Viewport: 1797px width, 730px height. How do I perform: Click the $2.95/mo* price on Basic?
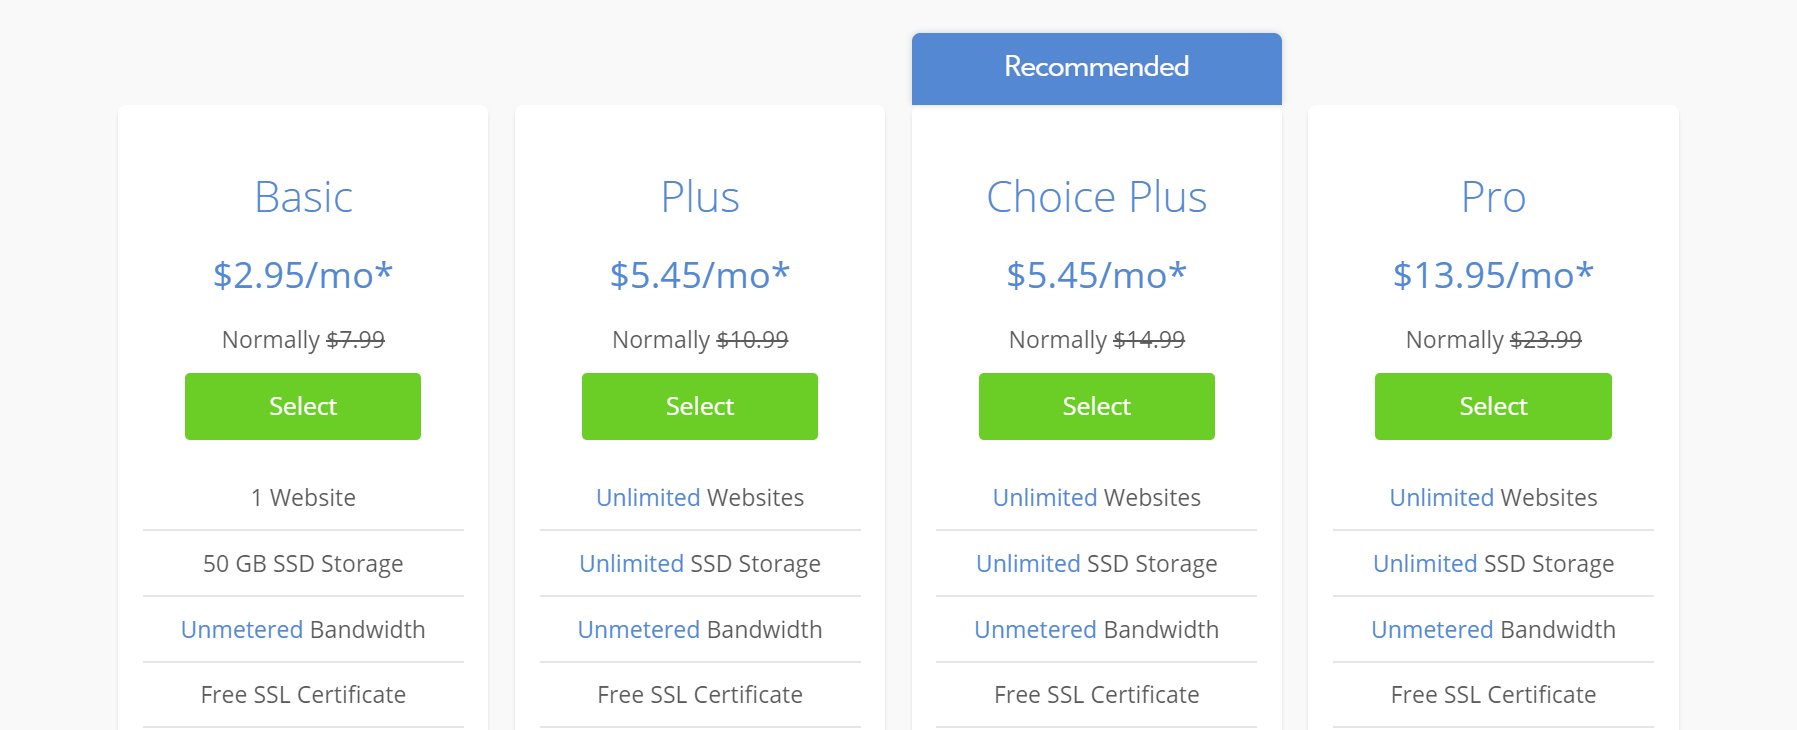pyautogui.click(x=303, y=274)
